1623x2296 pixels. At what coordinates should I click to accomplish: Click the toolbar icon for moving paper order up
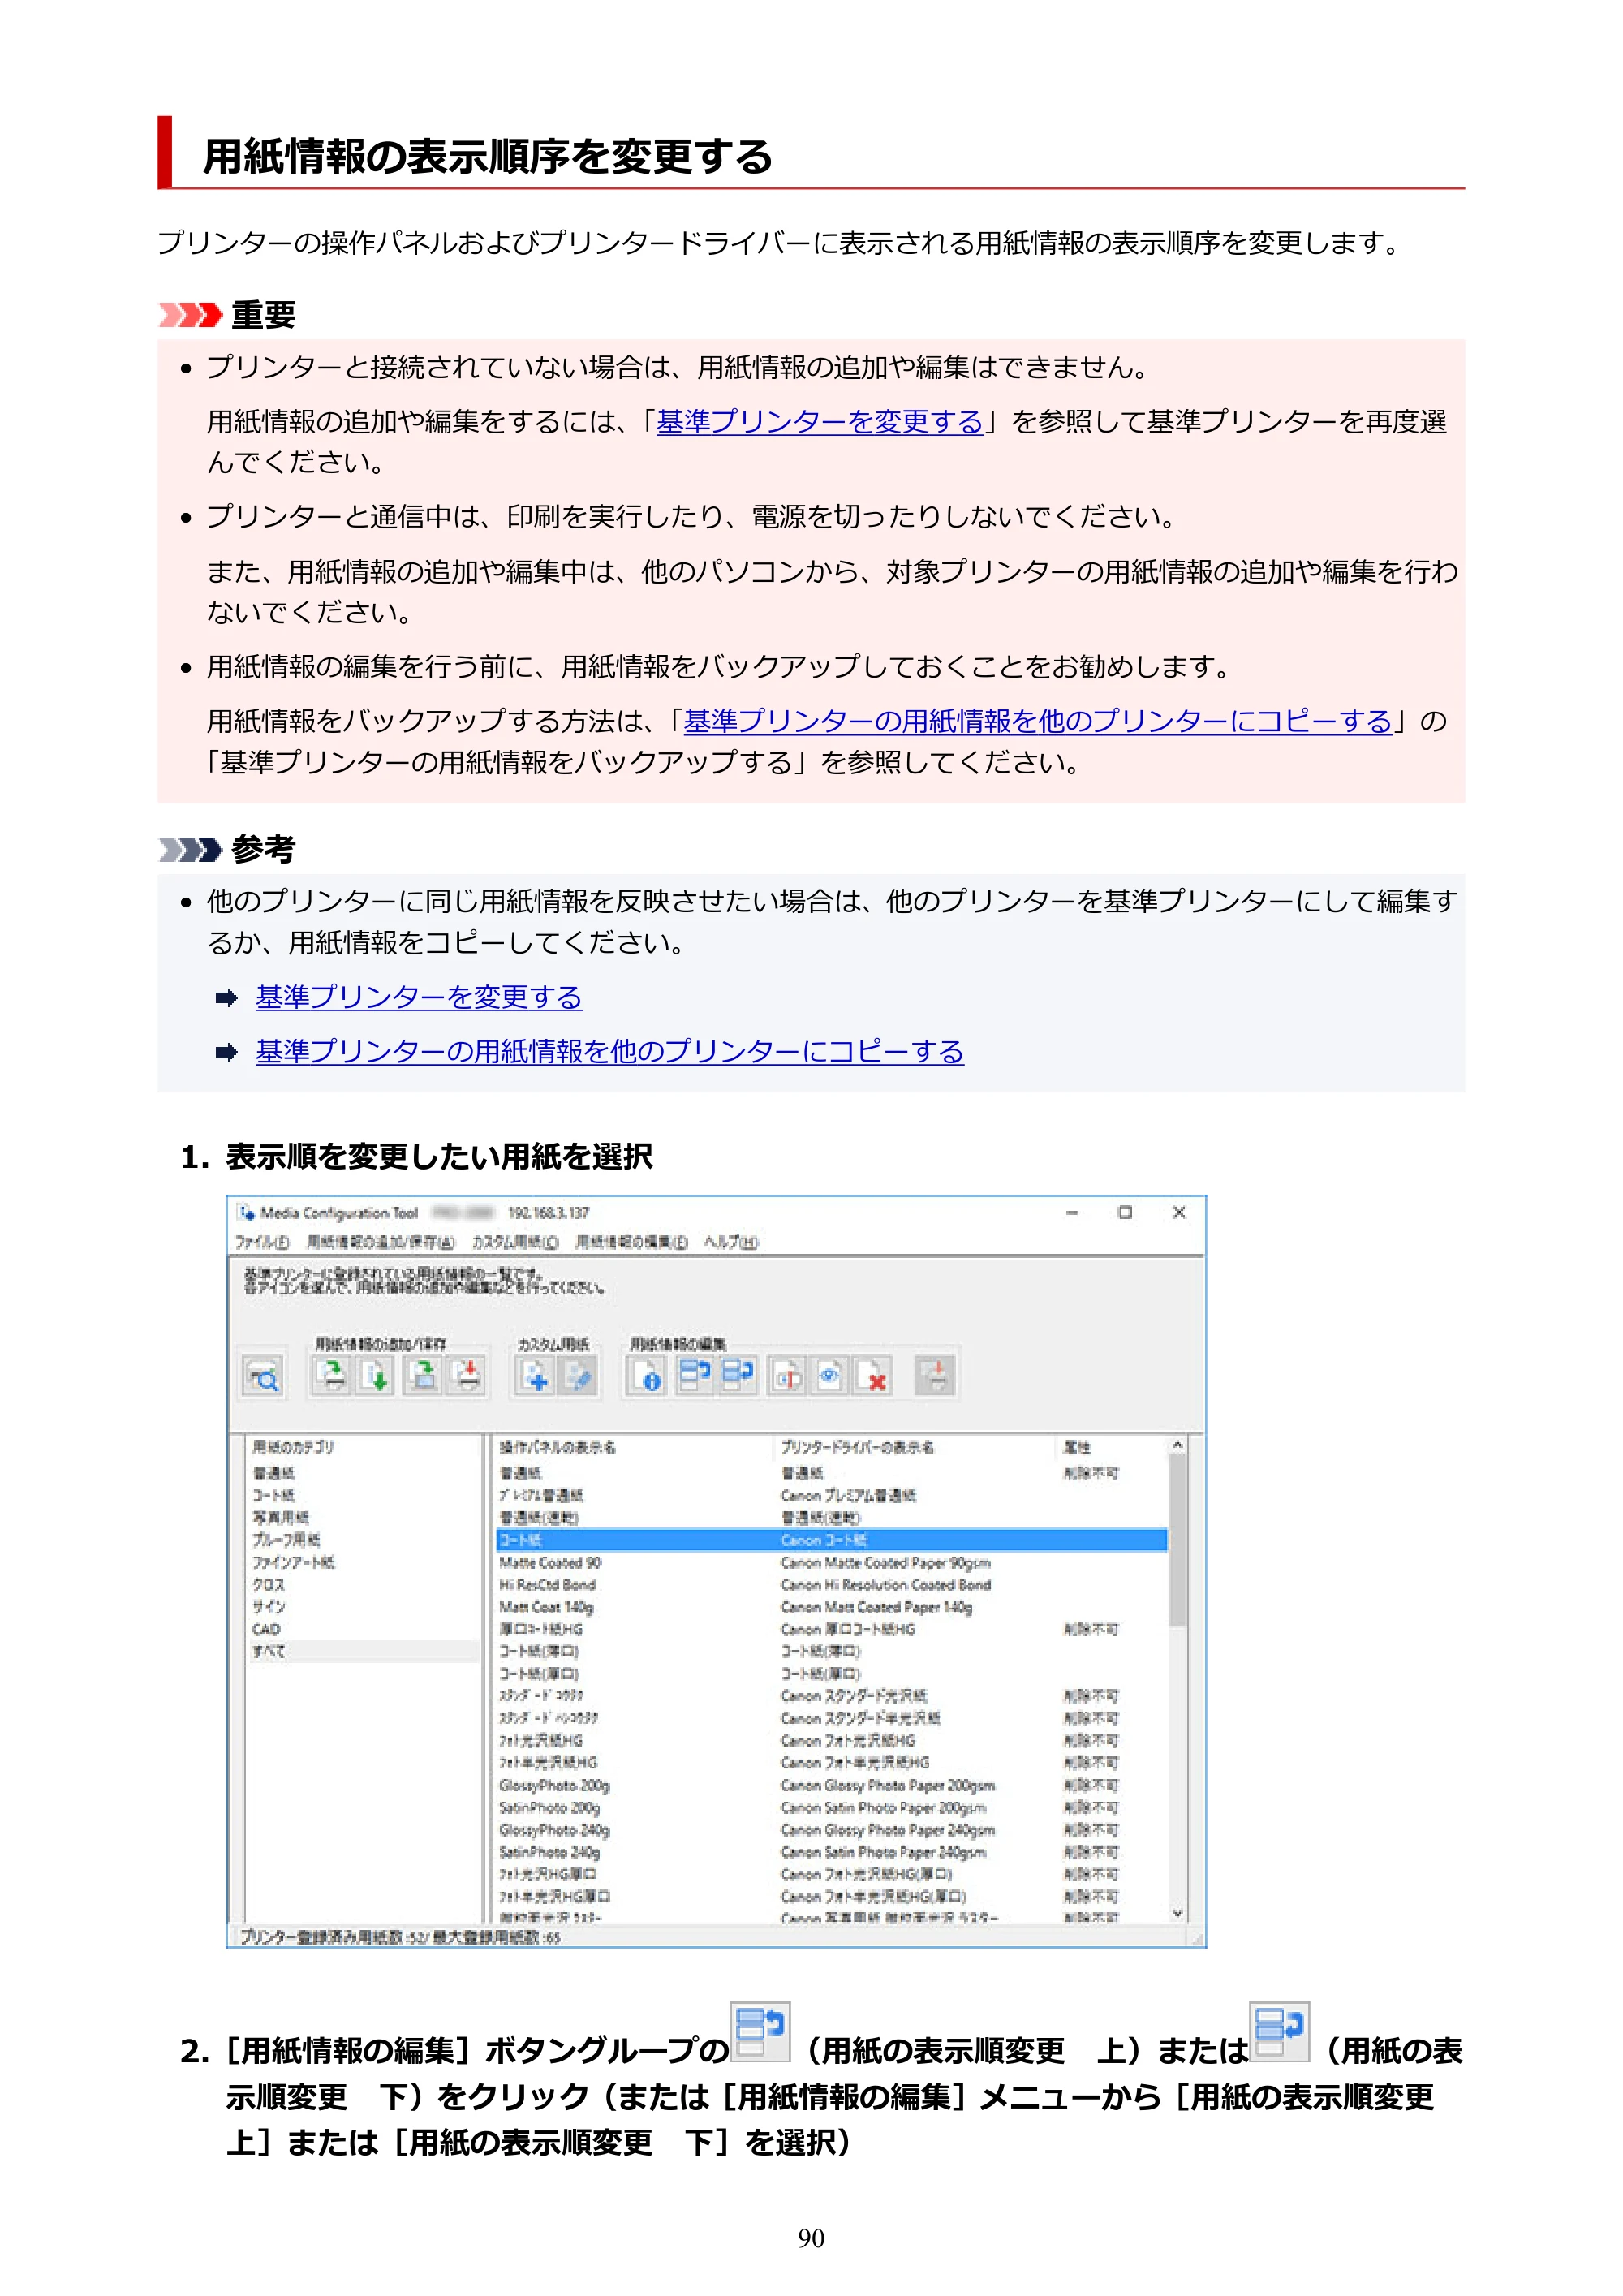tap(693, 1376)
